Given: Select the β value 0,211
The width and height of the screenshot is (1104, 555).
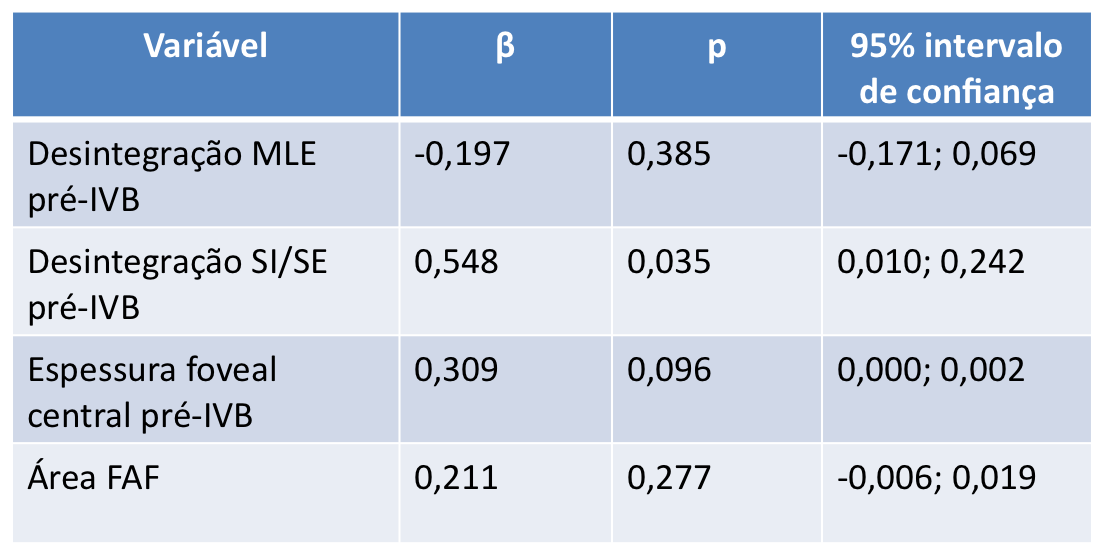Looking at the screenshot, I should tap(456, 478).
